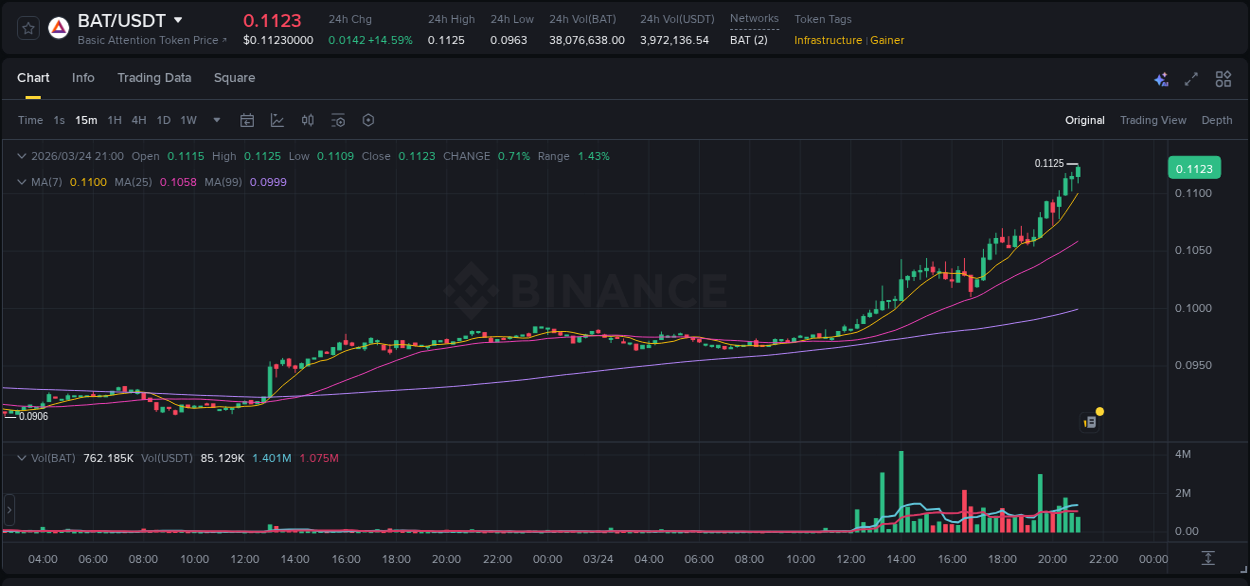Click the 0.1123 current price tag

(x=1194, y=169)
